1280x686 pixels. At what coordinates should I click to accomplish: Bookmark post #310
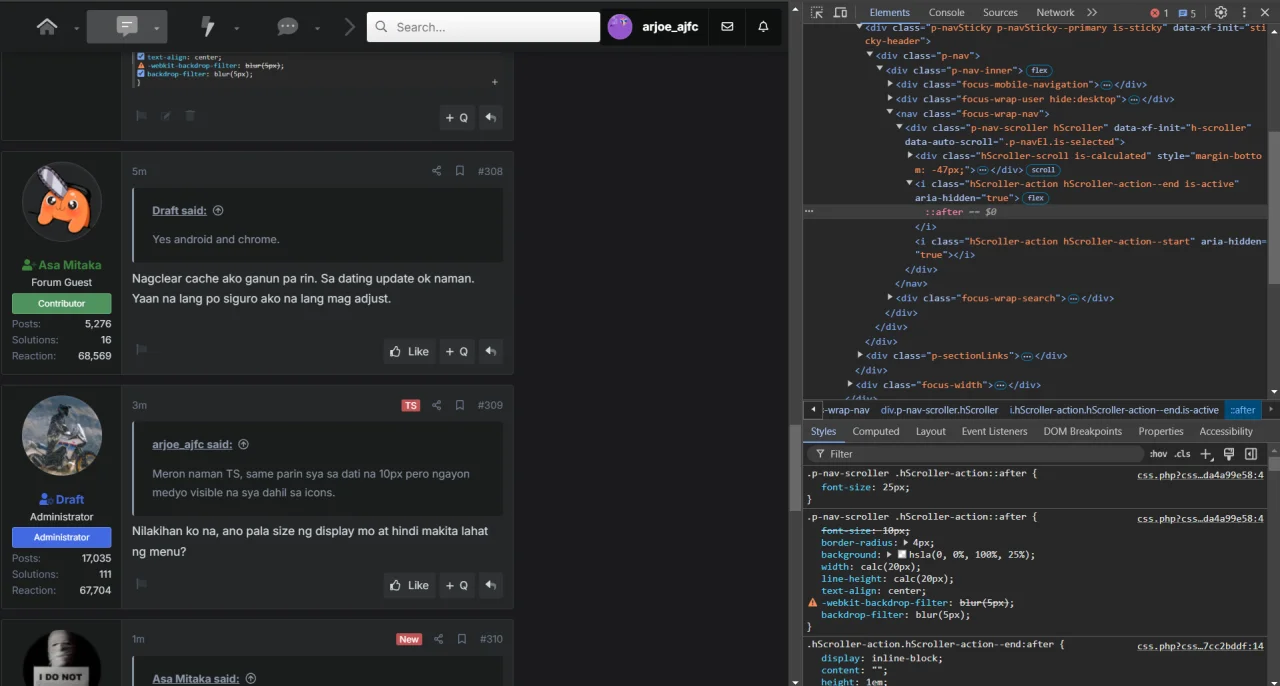[x=462, y=639]
